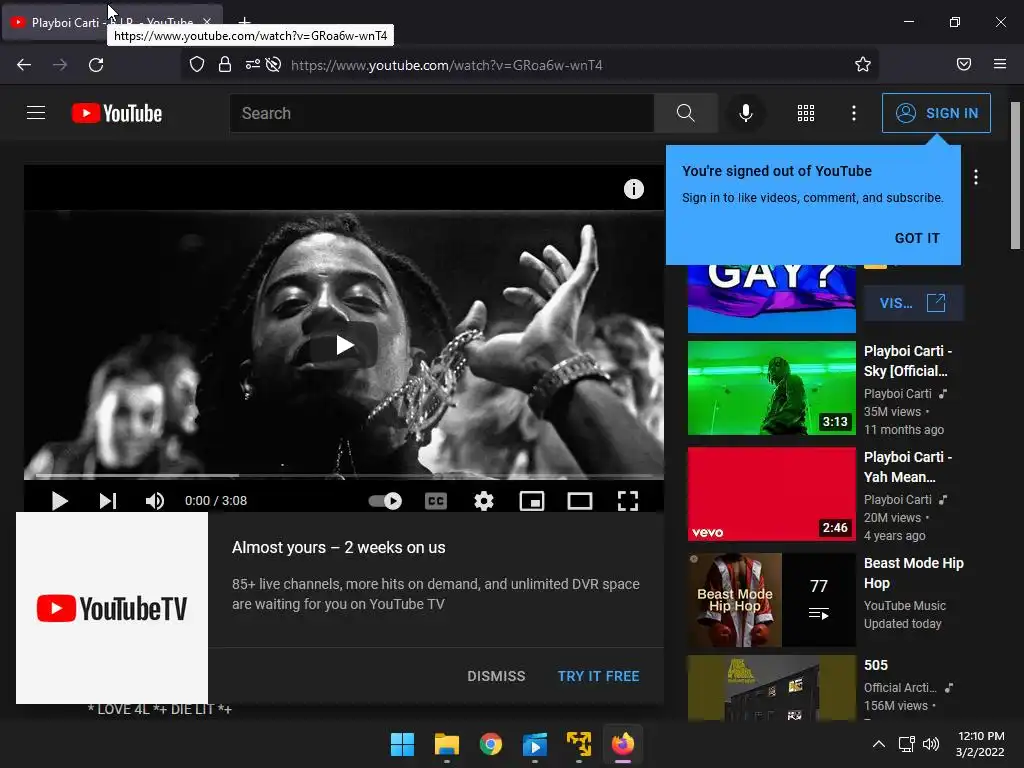Reload the current page
The width and height of the screenshot is (1024, 768).
click(x=96, y=65)
